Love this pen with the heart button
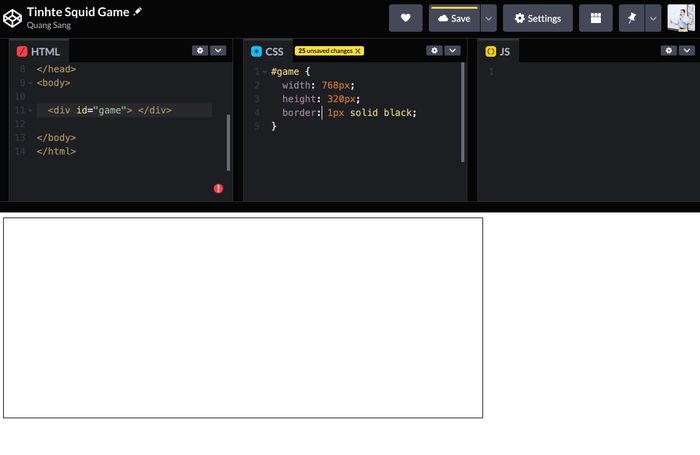 [x=405, y=18]
